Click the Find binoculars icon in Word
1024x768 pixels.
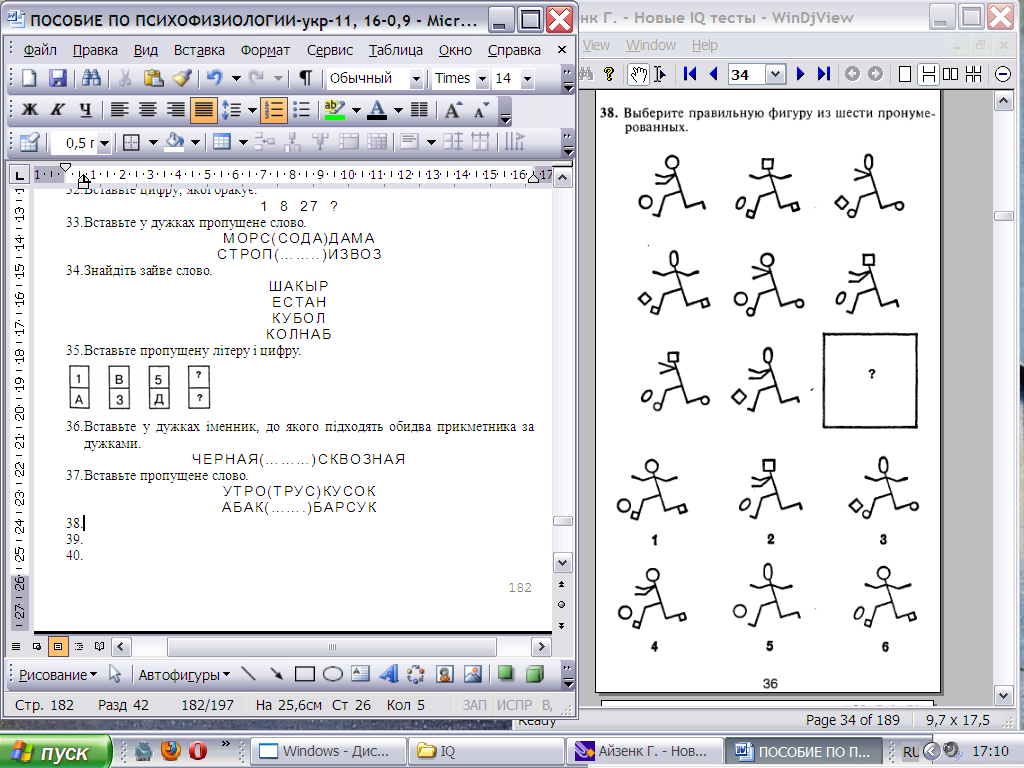(x=91, y=78)
